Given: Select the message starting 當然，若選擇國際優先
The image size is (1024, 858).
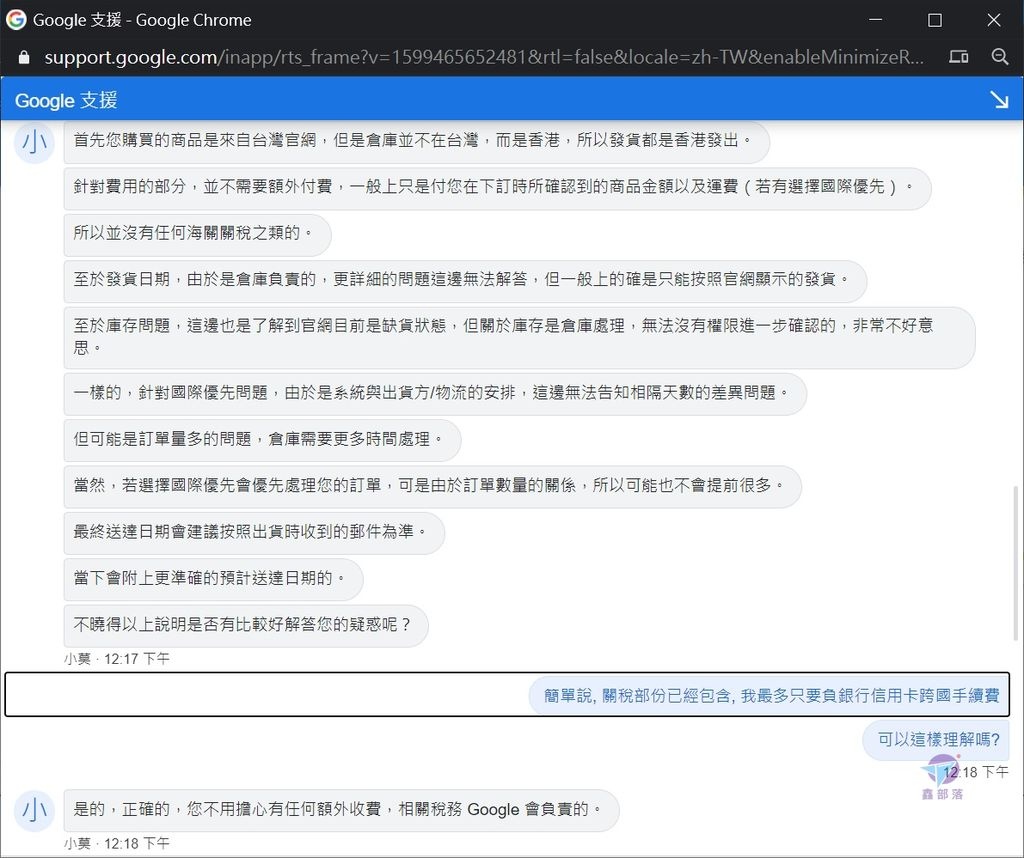Looking at the screenshot, I should 432,486.
